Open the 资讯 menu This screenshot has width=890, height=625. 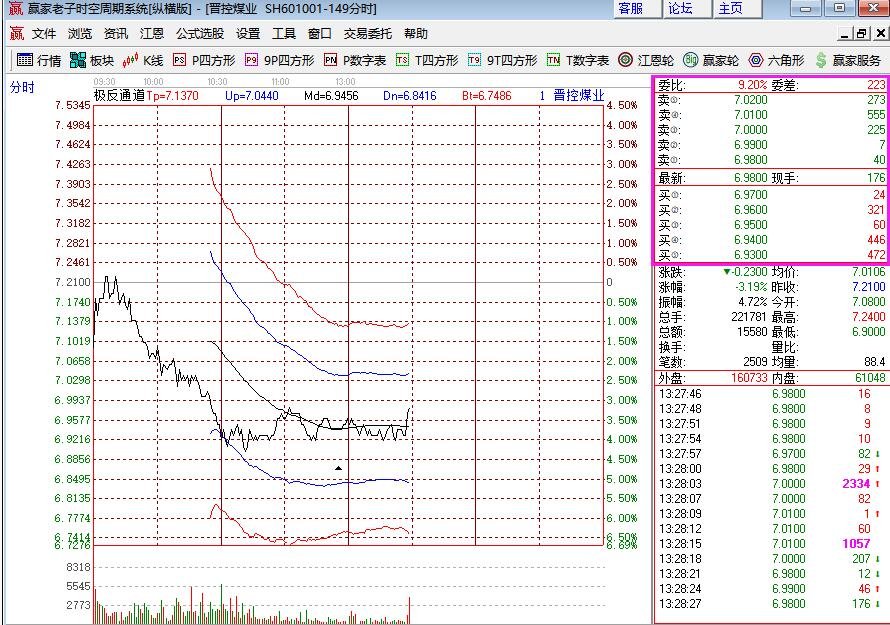pyautogui.click(x=116, y=33)
